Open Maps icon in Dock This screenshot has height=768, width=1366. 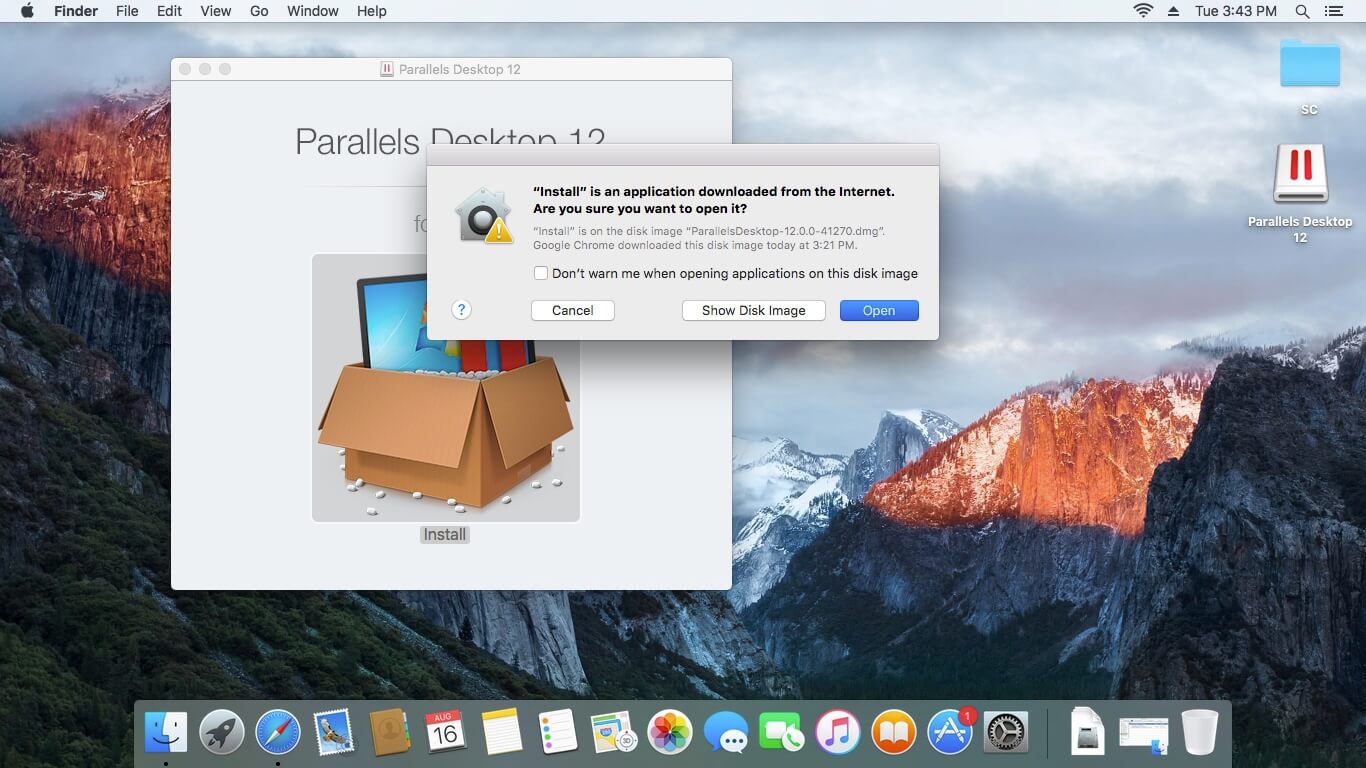(613, 732)
